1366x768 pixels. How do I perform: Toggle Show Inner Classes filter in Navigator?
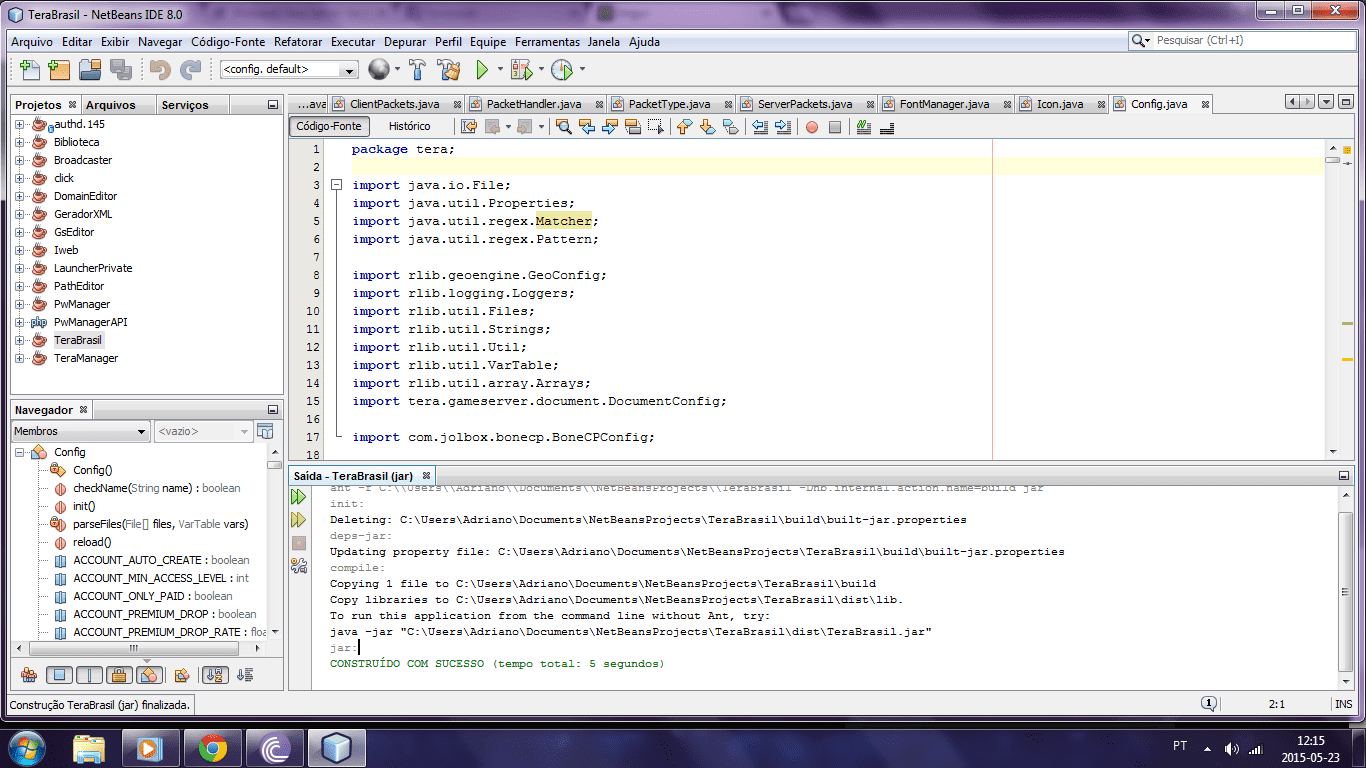149,675
